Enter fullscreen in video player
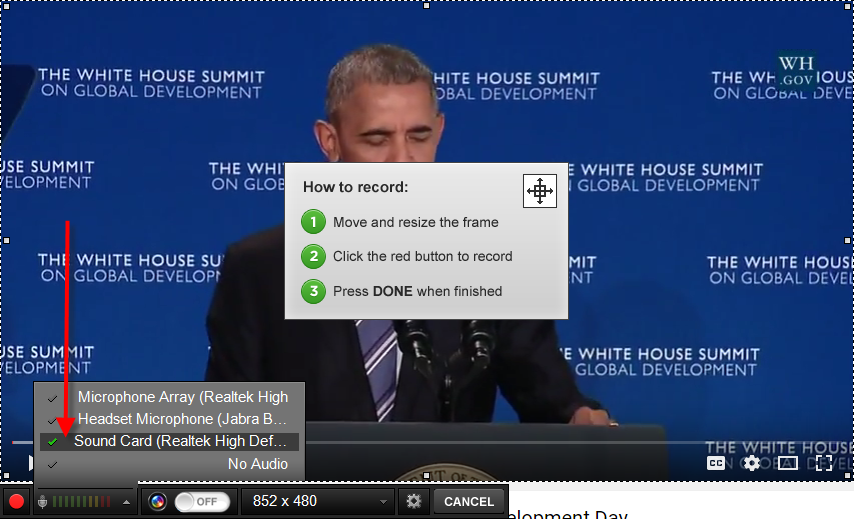Viewport: 854px width, 519px height. pos(824,463)
